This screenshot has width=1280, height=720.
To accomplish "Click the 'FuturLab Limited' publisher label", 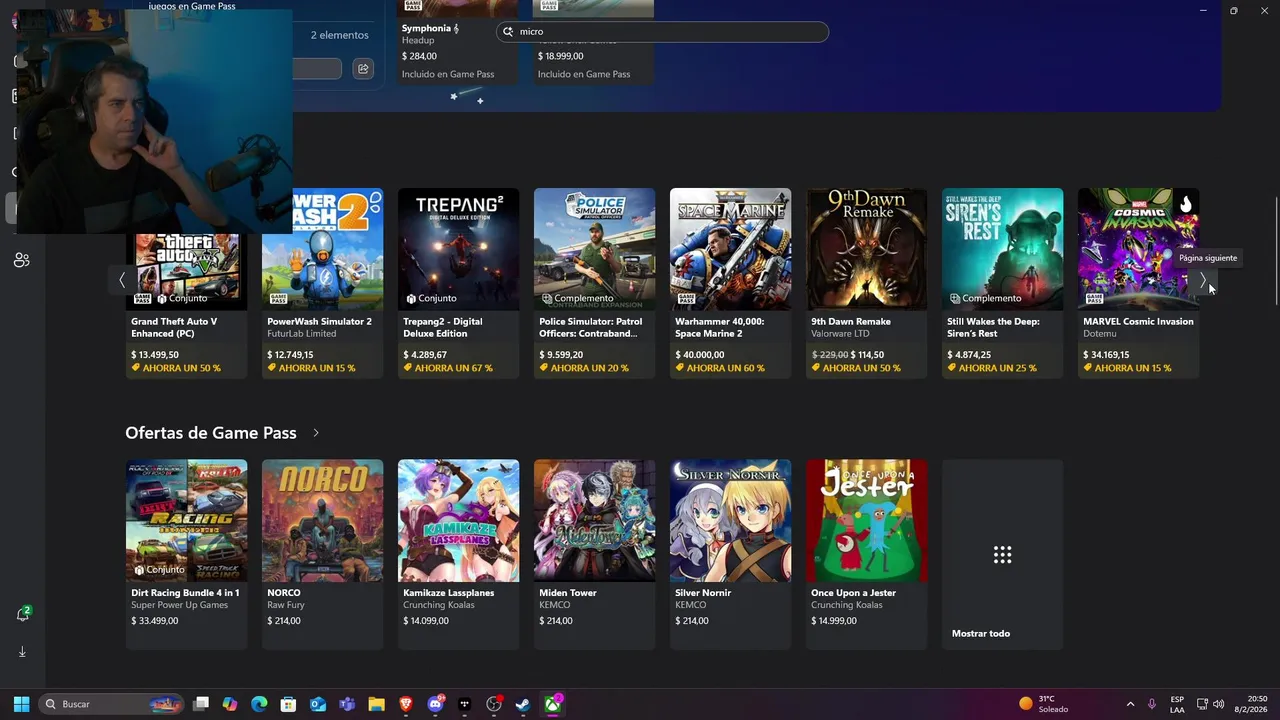I will click(x=302, y=334).
